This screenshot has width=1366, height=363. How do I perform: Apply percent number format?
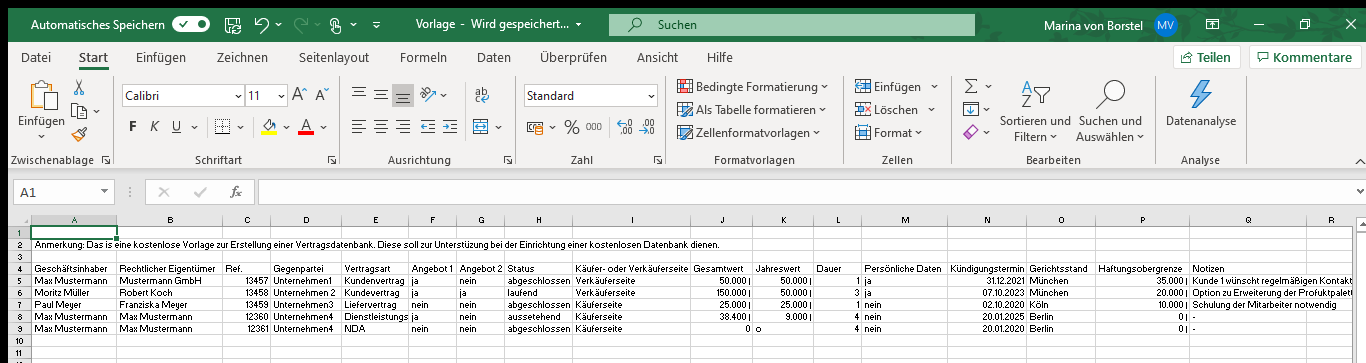[x=572, y=127]
